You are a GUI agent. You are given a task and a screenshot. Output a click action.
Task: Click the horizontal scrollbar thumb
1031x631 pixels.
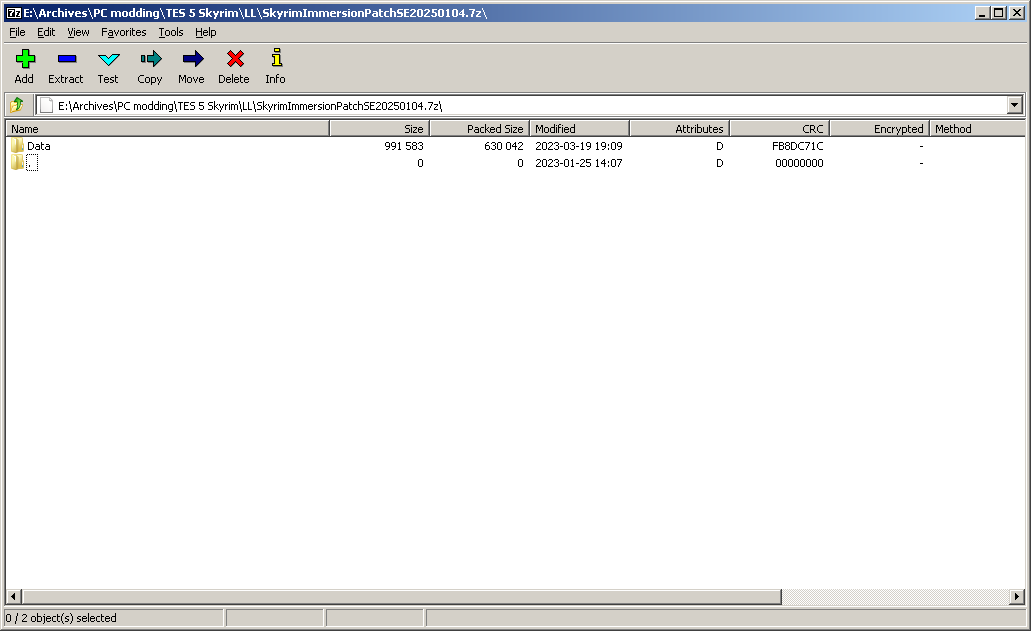click(402, 597)
